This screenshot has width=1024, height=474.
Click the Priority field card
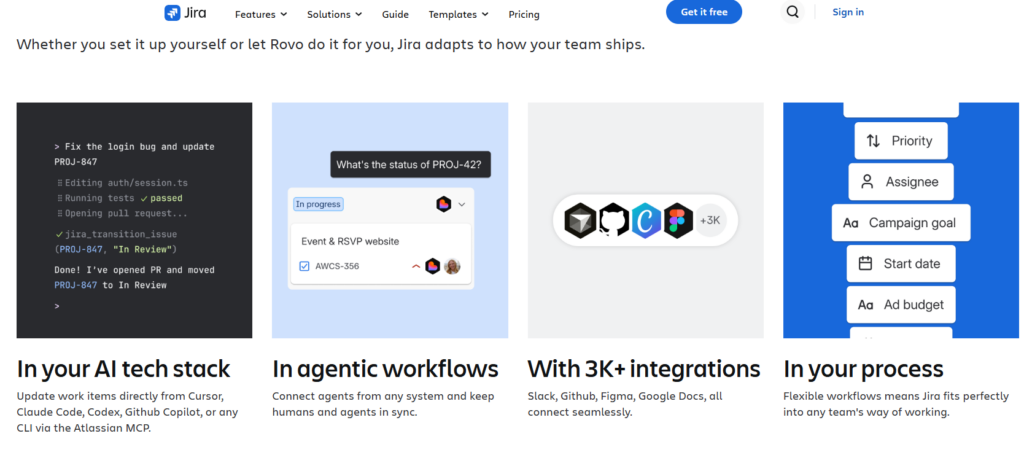(901, 141)
